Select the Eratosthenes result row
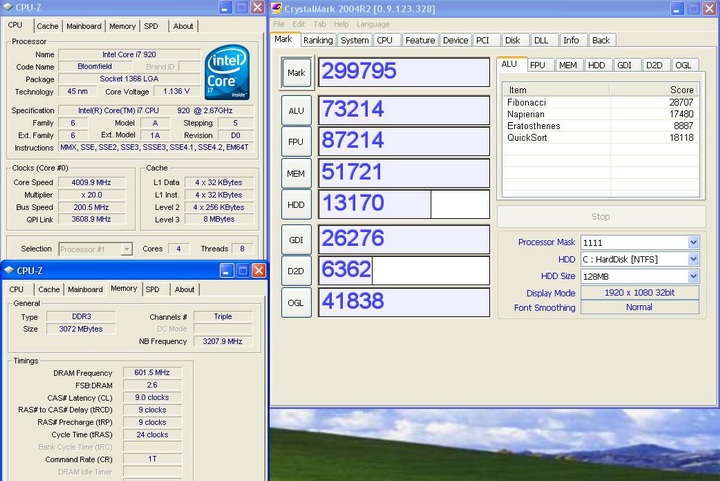This screenshot has height=481, width=720. (601, 126)
